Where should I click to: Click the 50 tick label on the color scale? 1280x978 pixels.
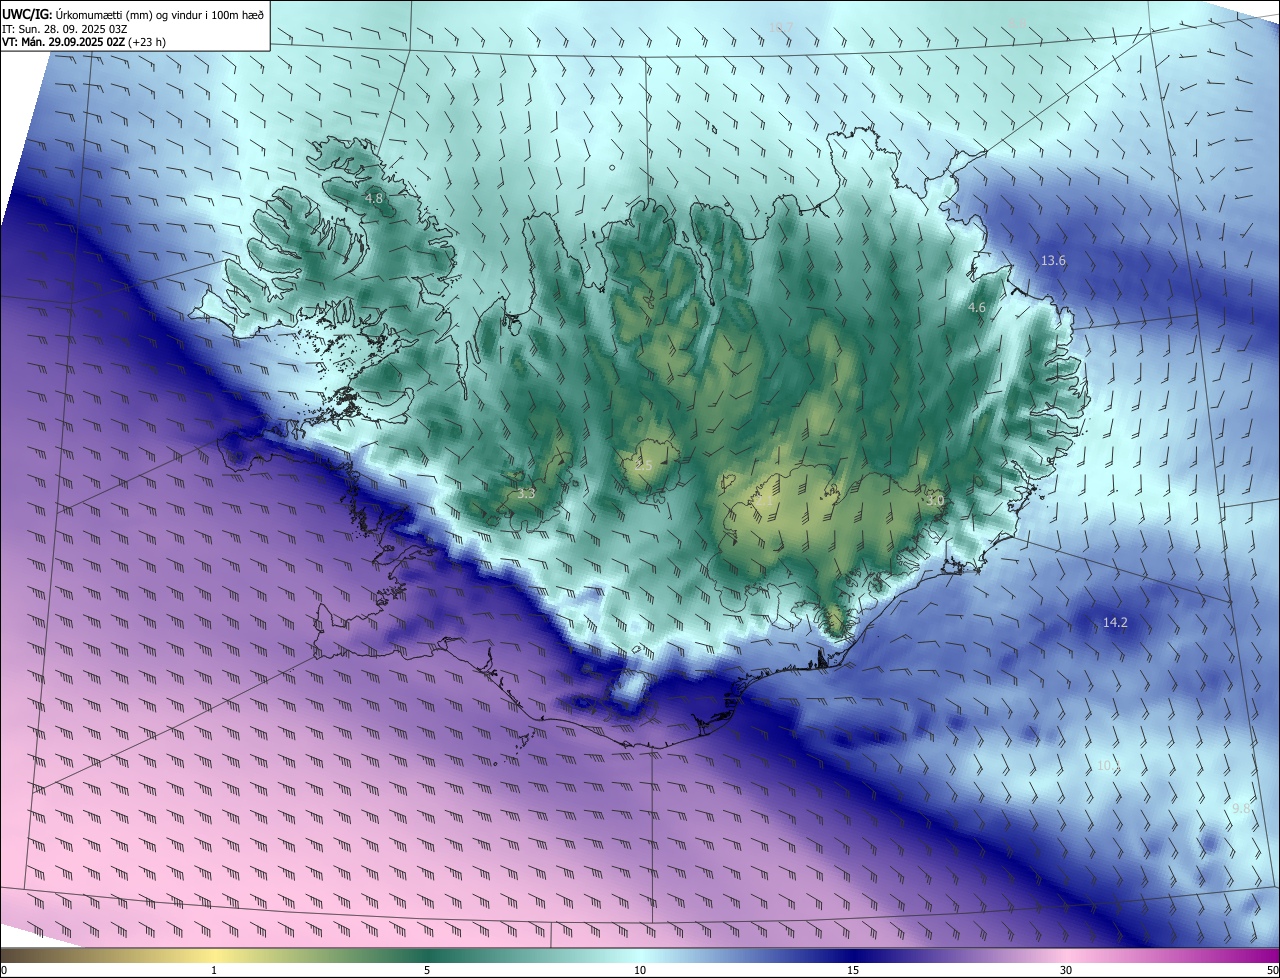coord(1272,970)
